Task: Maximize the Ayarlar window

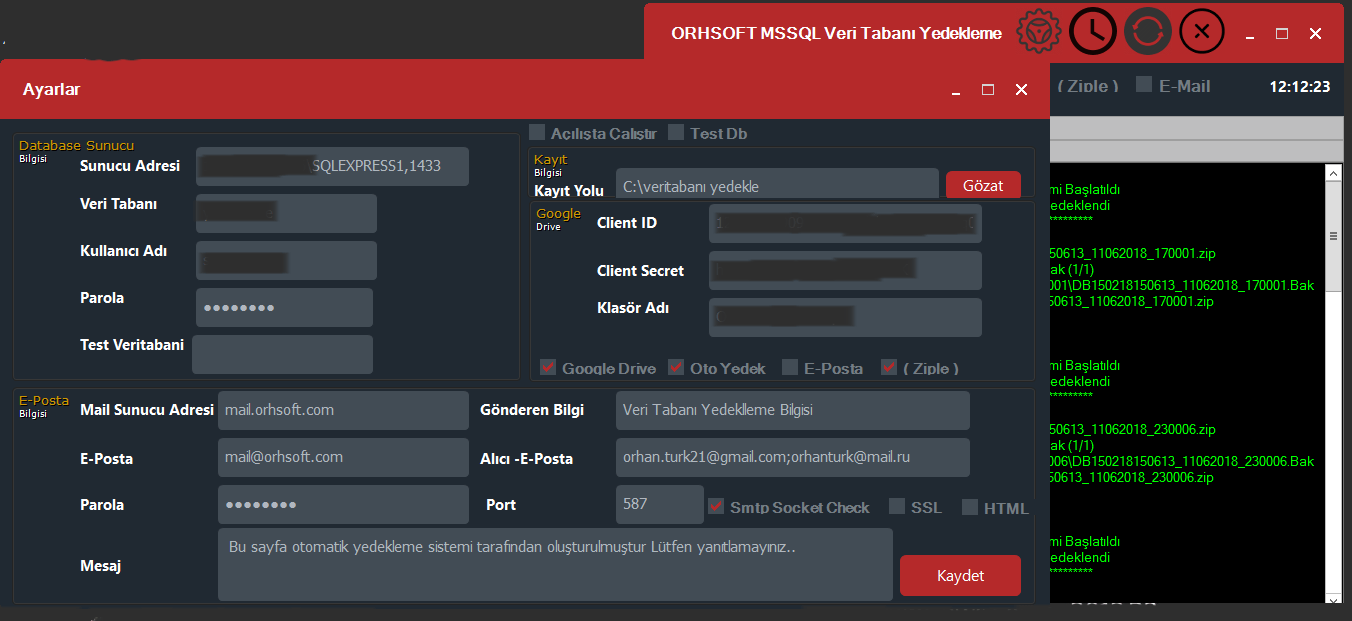Action: pos(988,89)
